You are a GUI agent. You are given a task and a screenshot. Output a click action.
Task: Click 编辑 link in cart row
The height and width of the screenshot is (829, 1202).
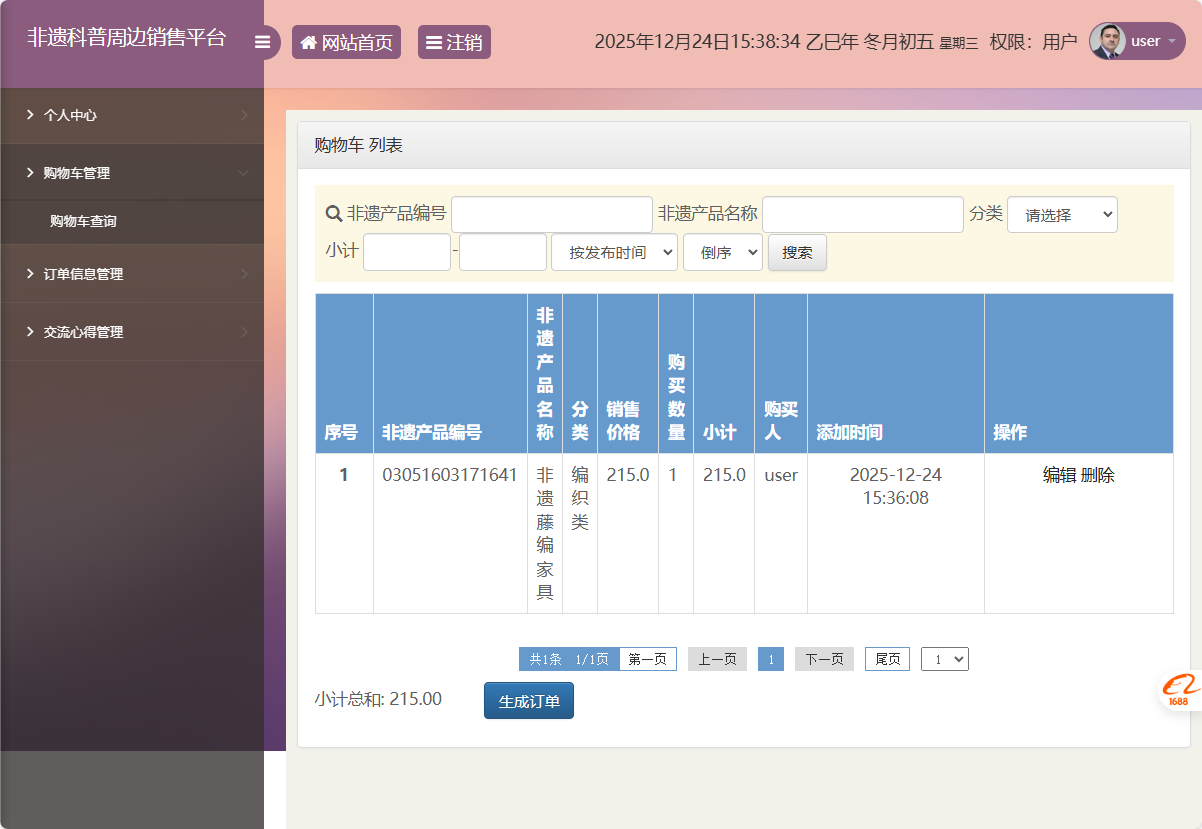[x=1059, y=475]
